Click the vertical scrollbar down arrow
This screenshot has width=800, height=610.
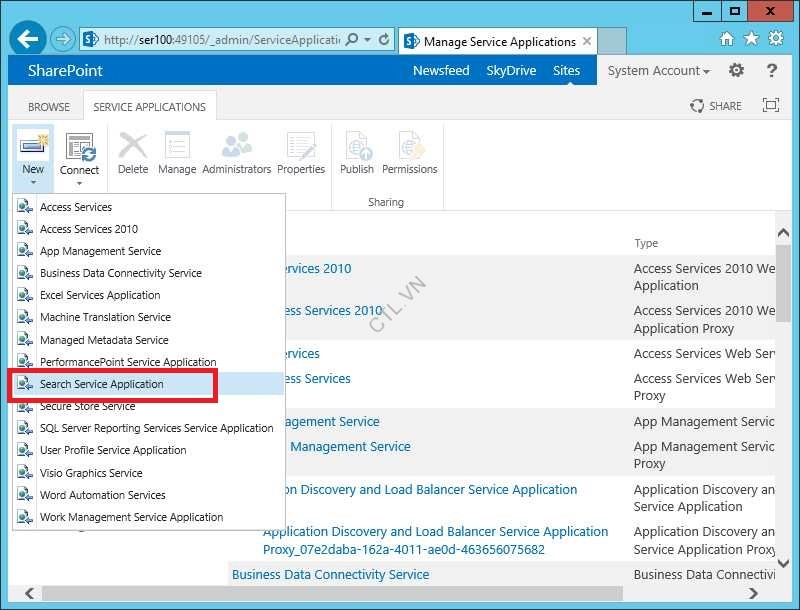point(783,563)
